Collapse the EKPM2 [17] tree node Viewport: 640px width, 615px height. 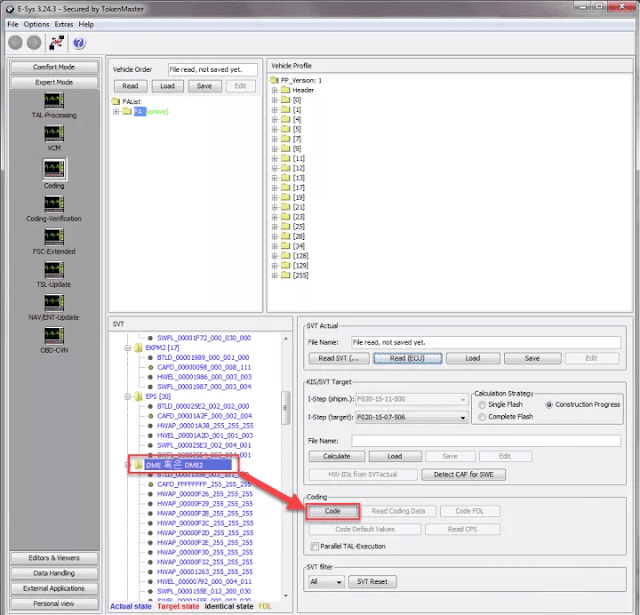(x=127, y=348)
